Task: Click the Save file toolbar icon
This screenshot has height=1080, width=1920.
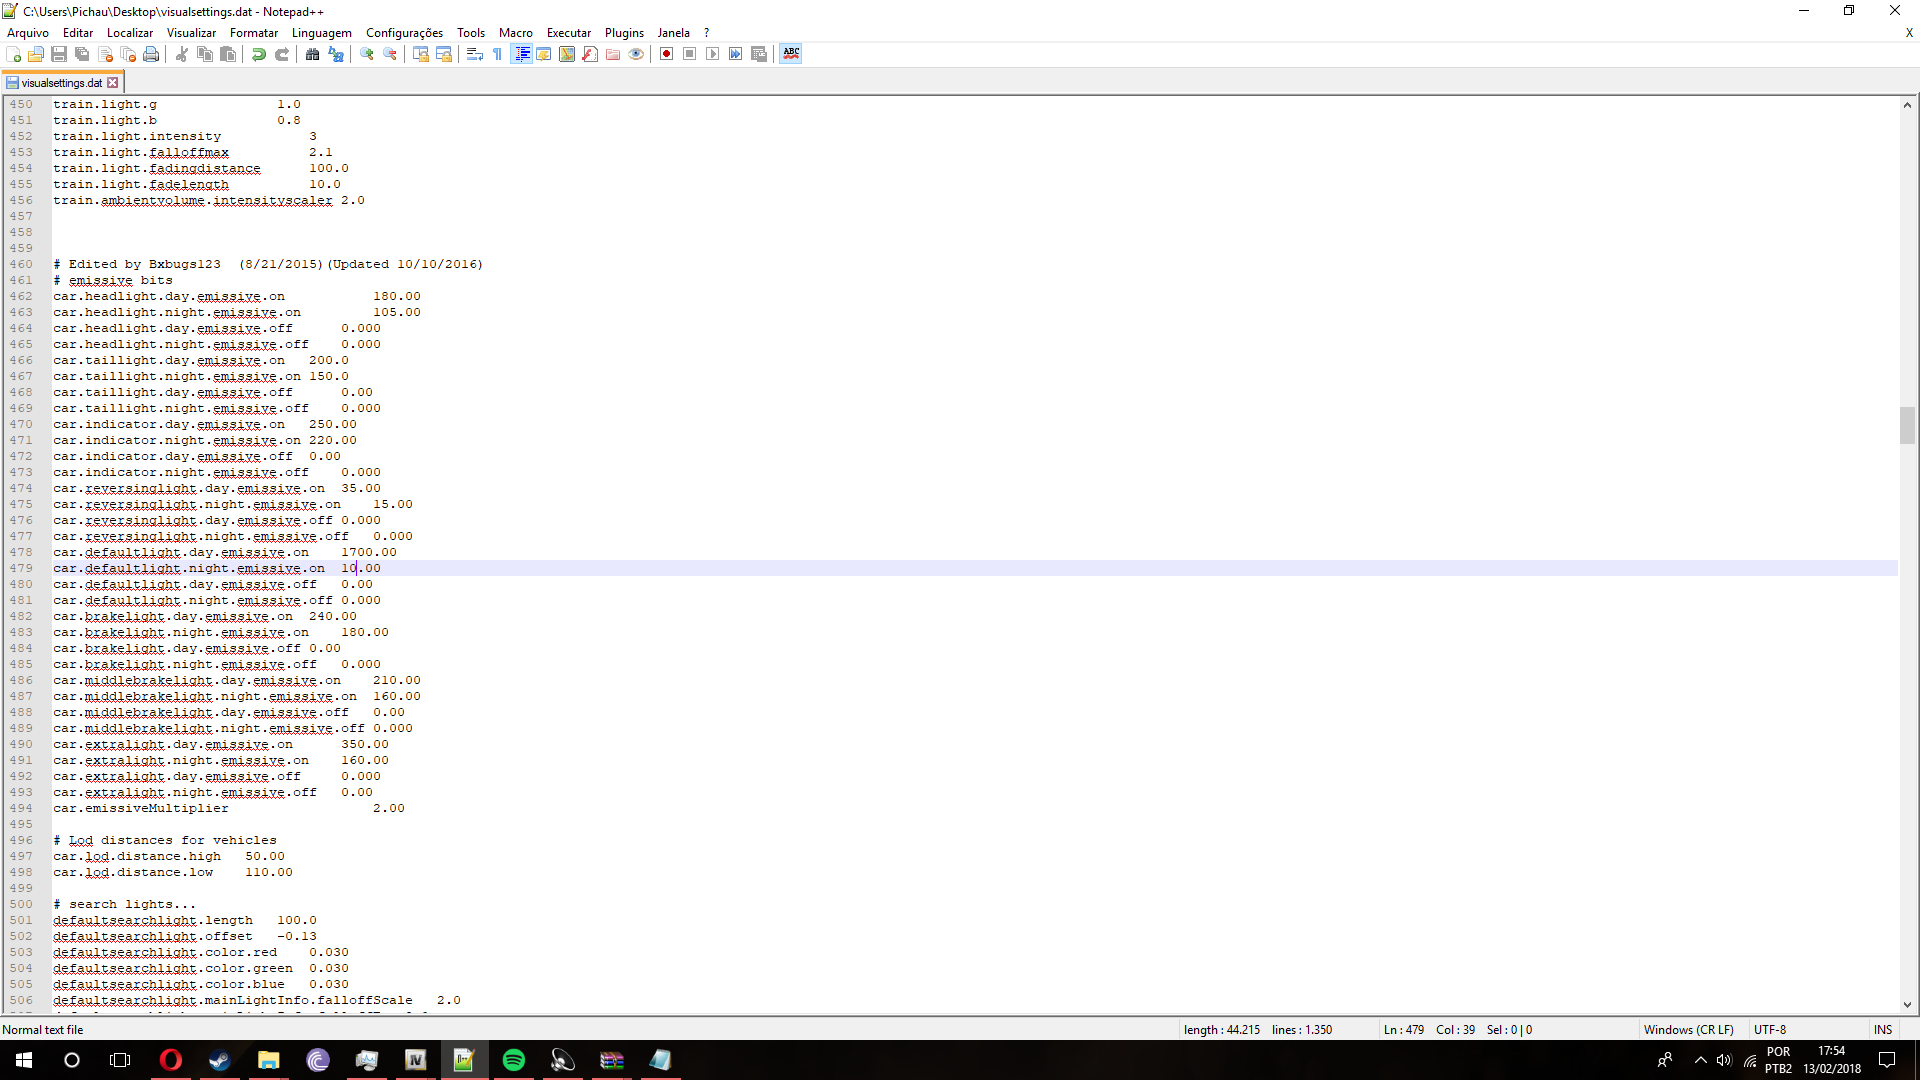Action: [x=59, y=54]
